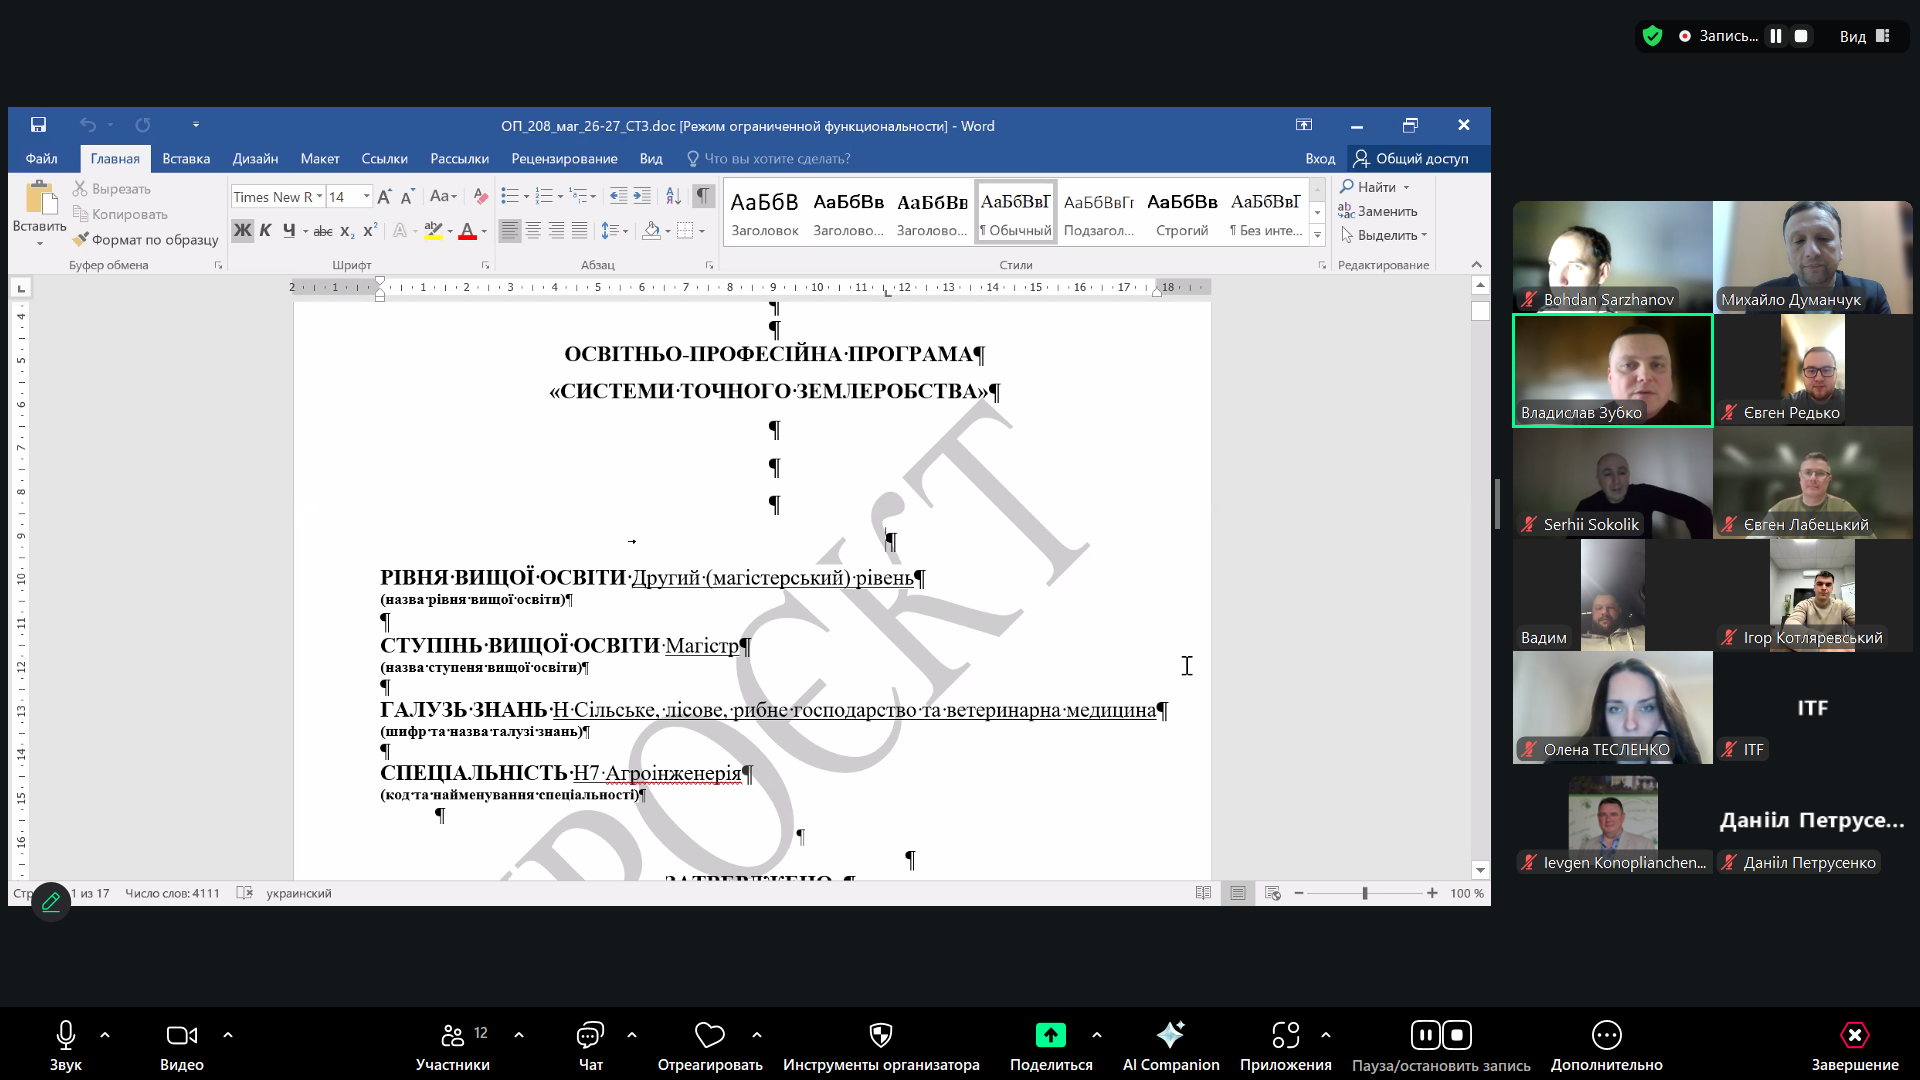Click the zoom slider in Word status bar
Screen dimensions: 1920x1080
point(1364,894)
